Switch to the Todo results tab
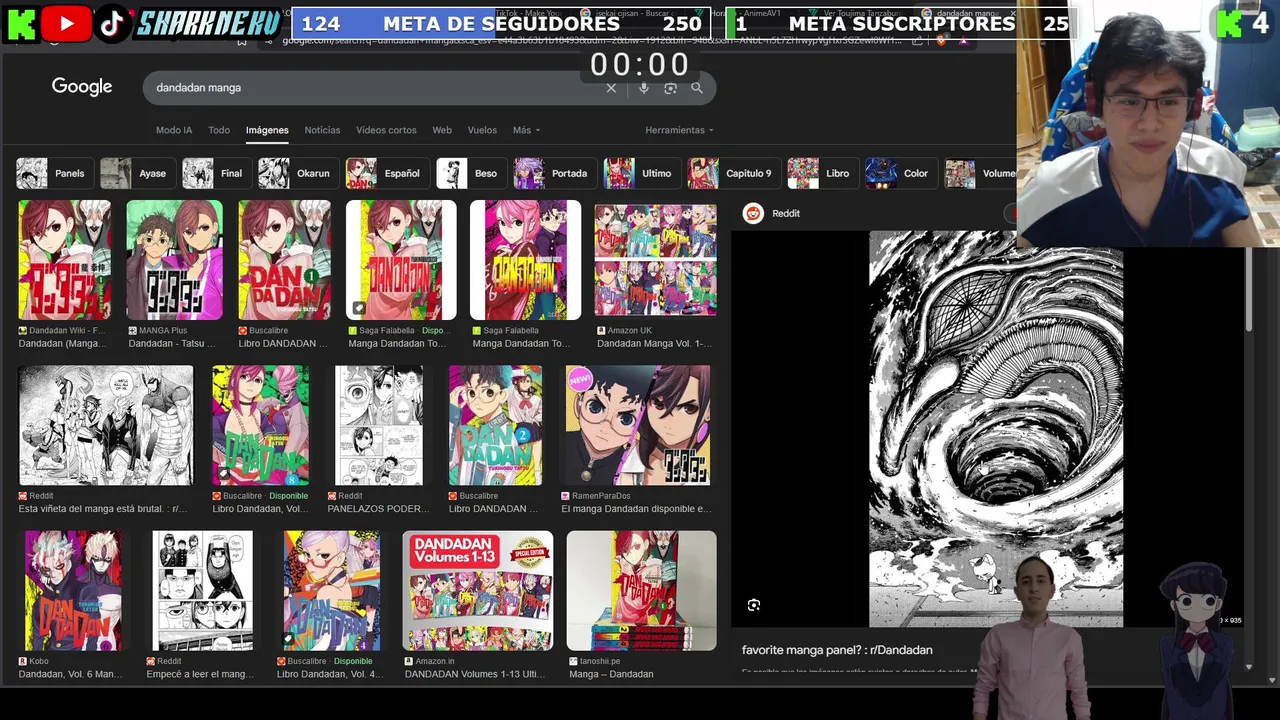The width and height of the screenshot is (1280, 720). 219,130
